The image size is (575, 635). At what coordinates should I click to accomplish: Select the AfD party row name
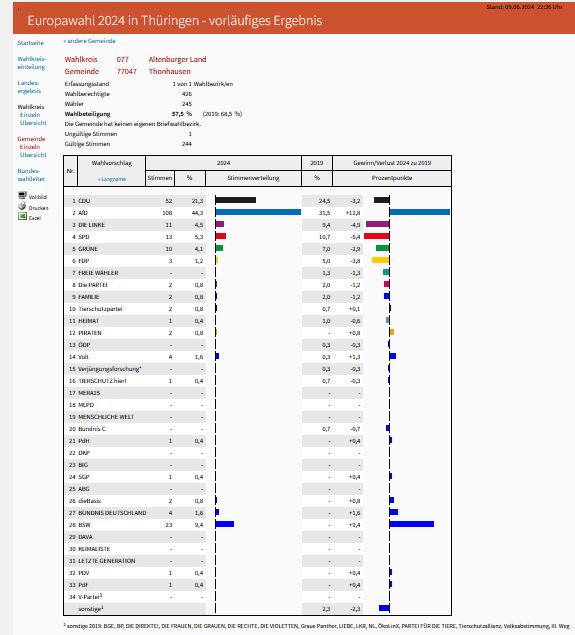pos(83,213)
